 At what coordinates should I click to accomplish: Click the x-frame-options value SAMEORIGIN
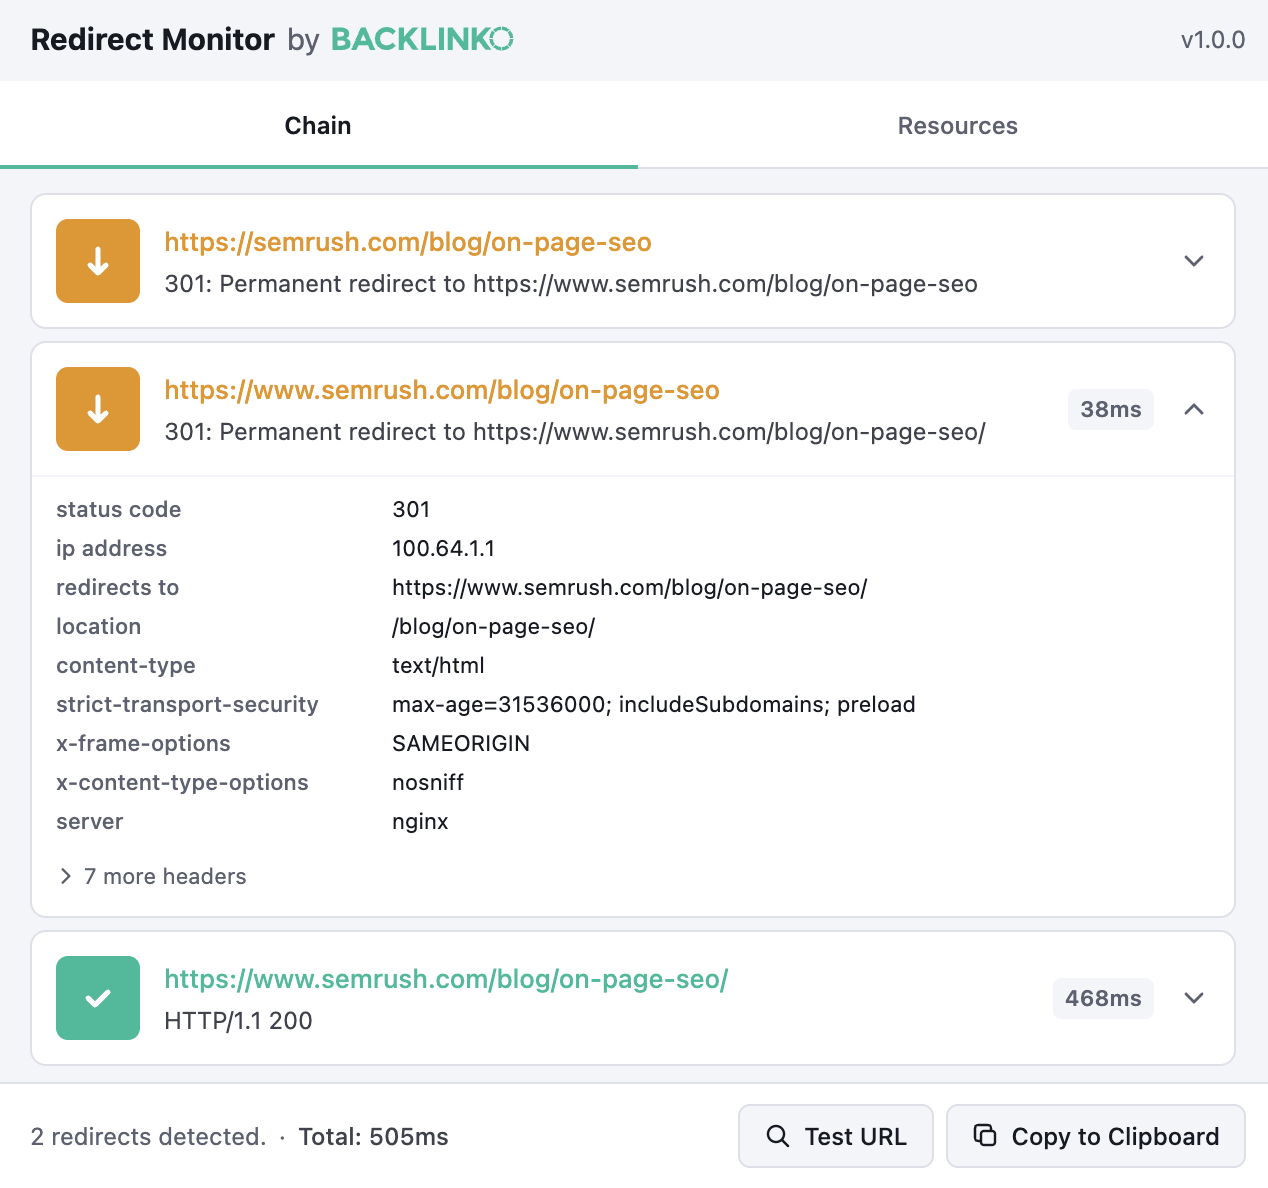(461, 743)
